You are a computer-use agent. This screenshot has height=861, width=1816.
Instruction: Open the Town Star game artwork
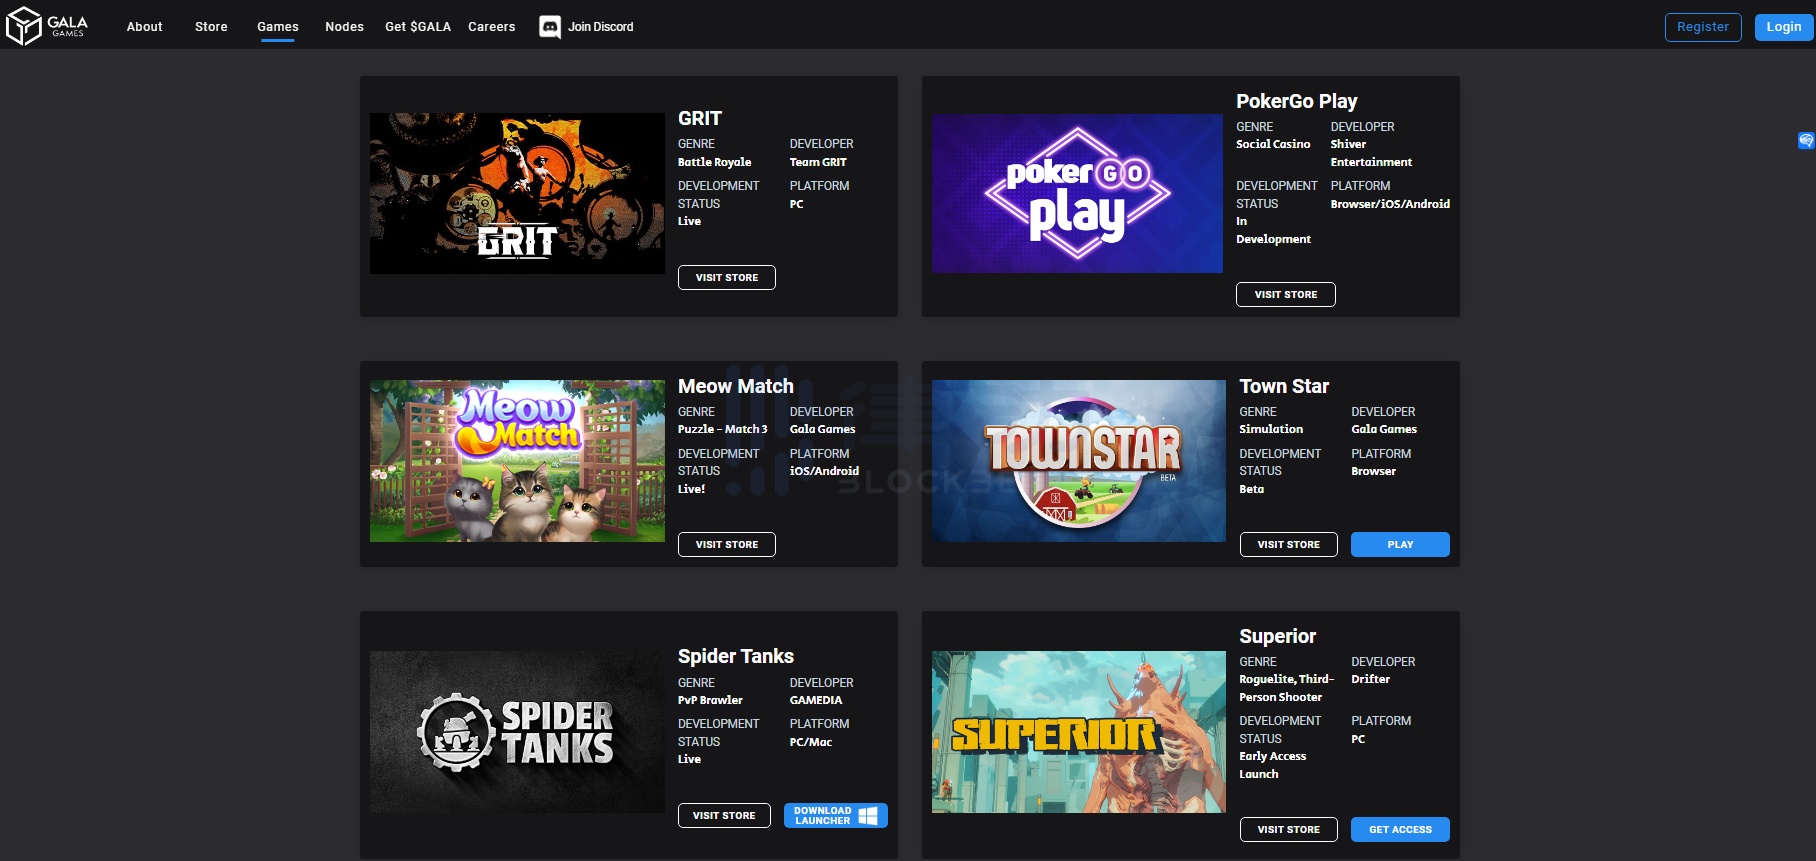[x=1078, y=461]
